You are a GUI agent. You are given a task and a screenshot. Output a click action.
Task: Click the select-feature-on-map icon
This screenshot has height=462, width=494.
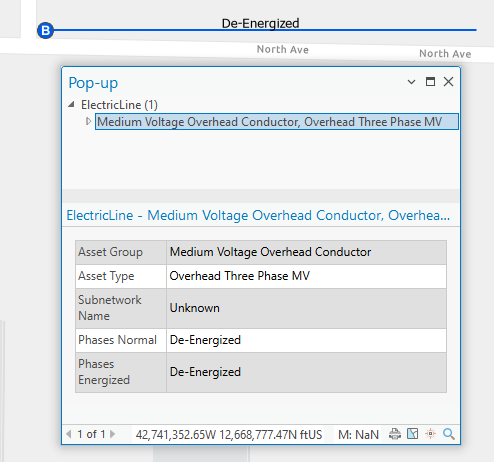pyautogui.click(x=412, y=434)
